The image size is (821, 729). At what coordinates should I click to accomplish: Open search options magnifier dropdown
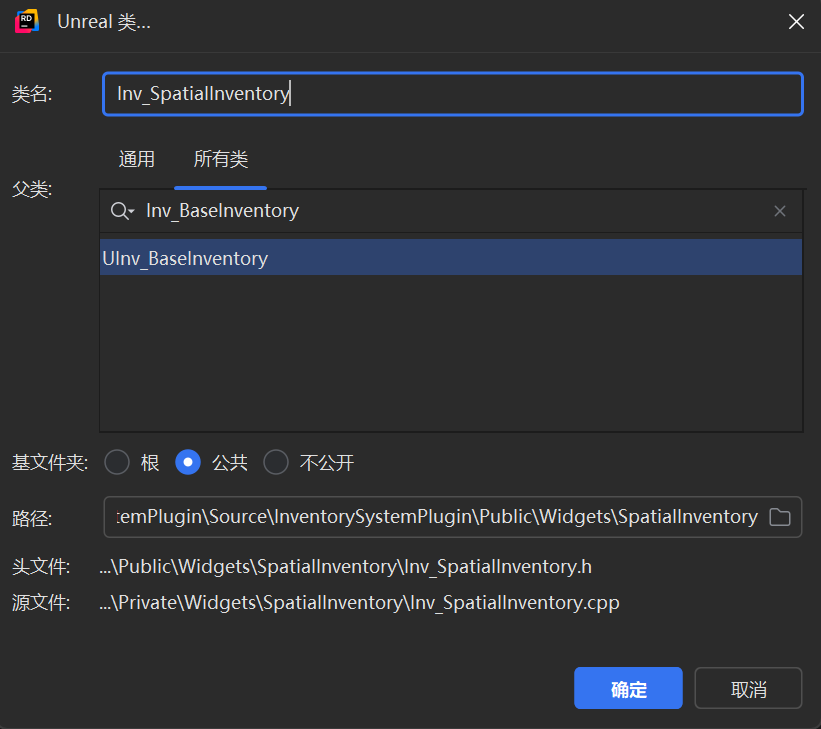pos(123,211)
